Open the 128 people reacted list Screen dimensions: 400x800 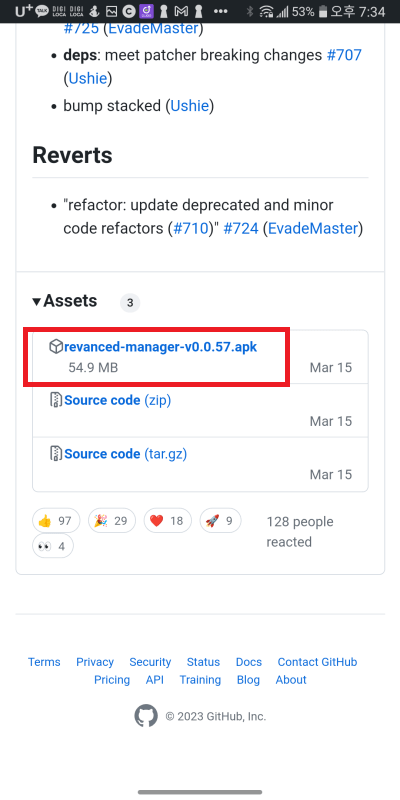point(300,532)
